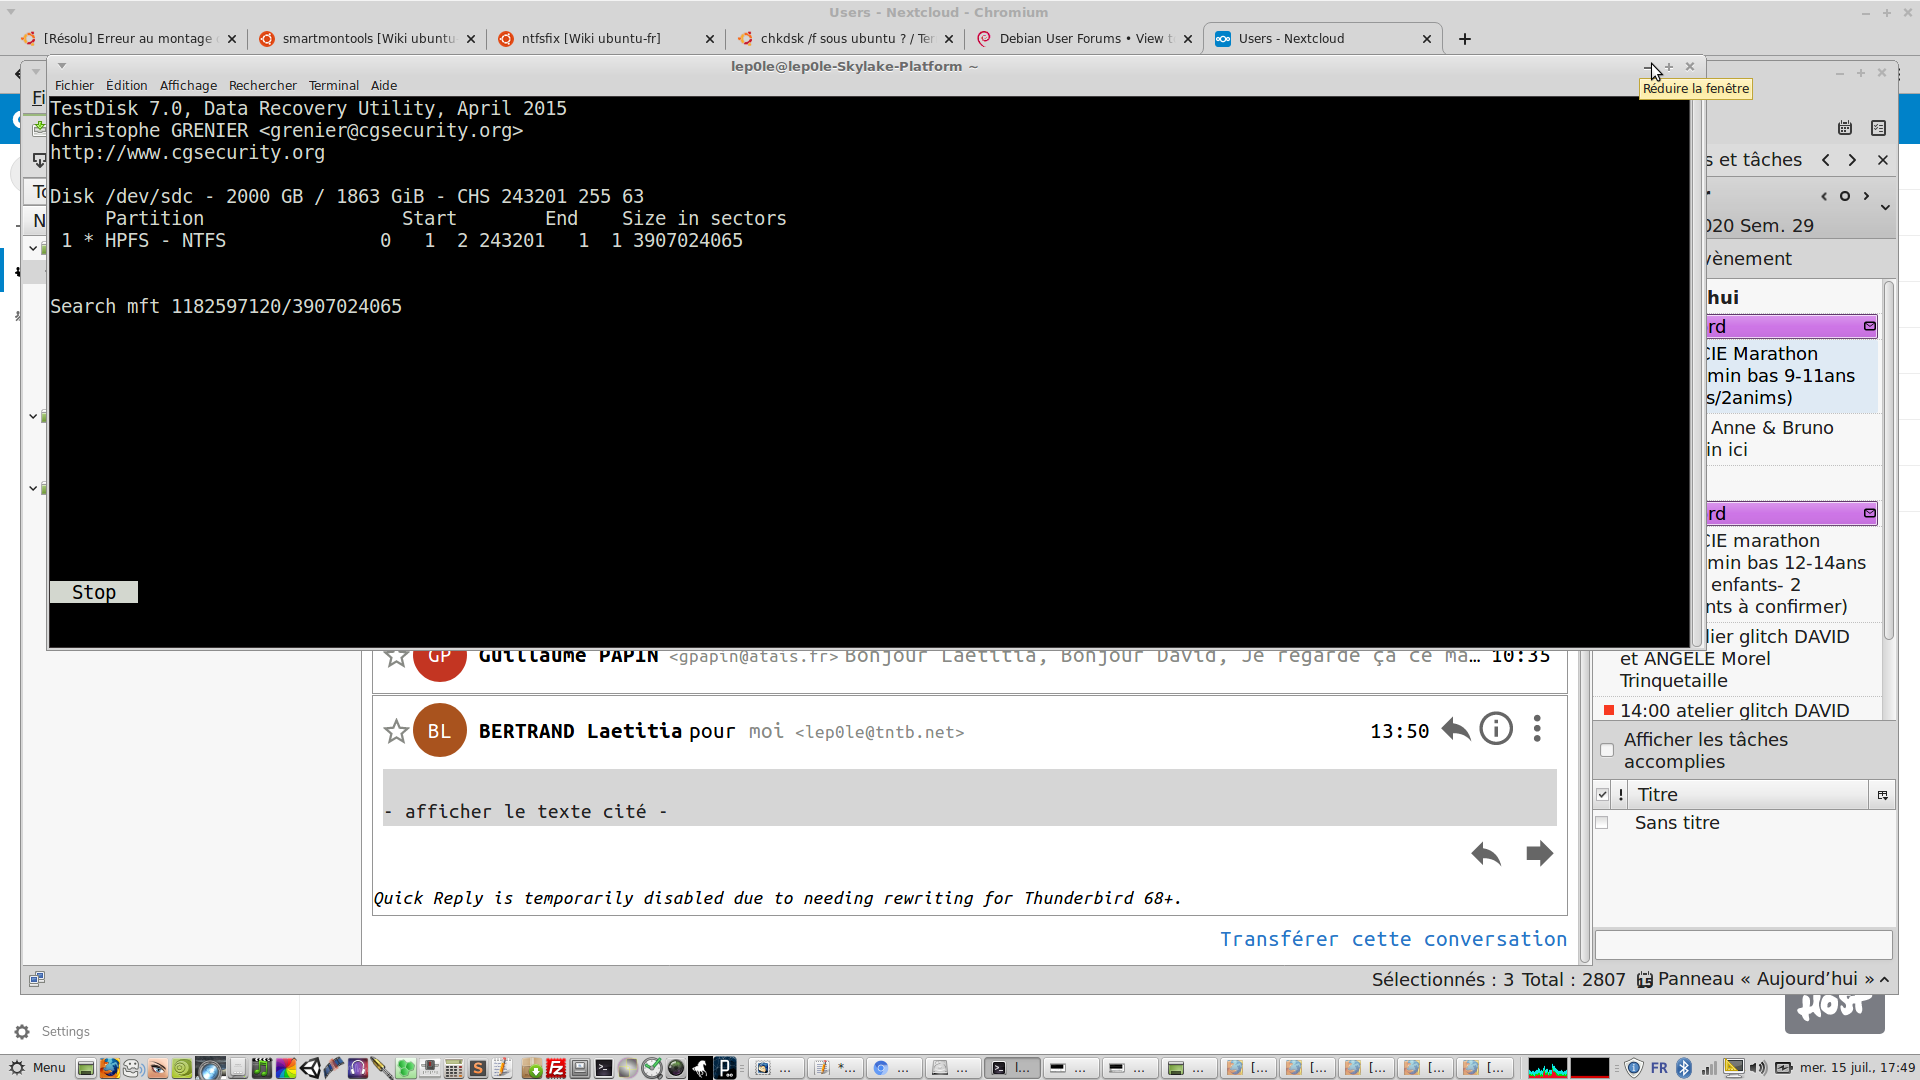
Task: Click Transférer cette conversation link
Action: point(1393,939)
